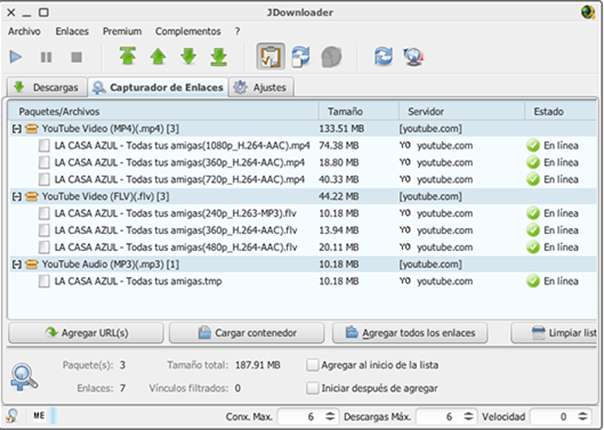604x430 pixels.
Task: Click the package icon of YouTube Video (MP4)
Action: point(31,129)
